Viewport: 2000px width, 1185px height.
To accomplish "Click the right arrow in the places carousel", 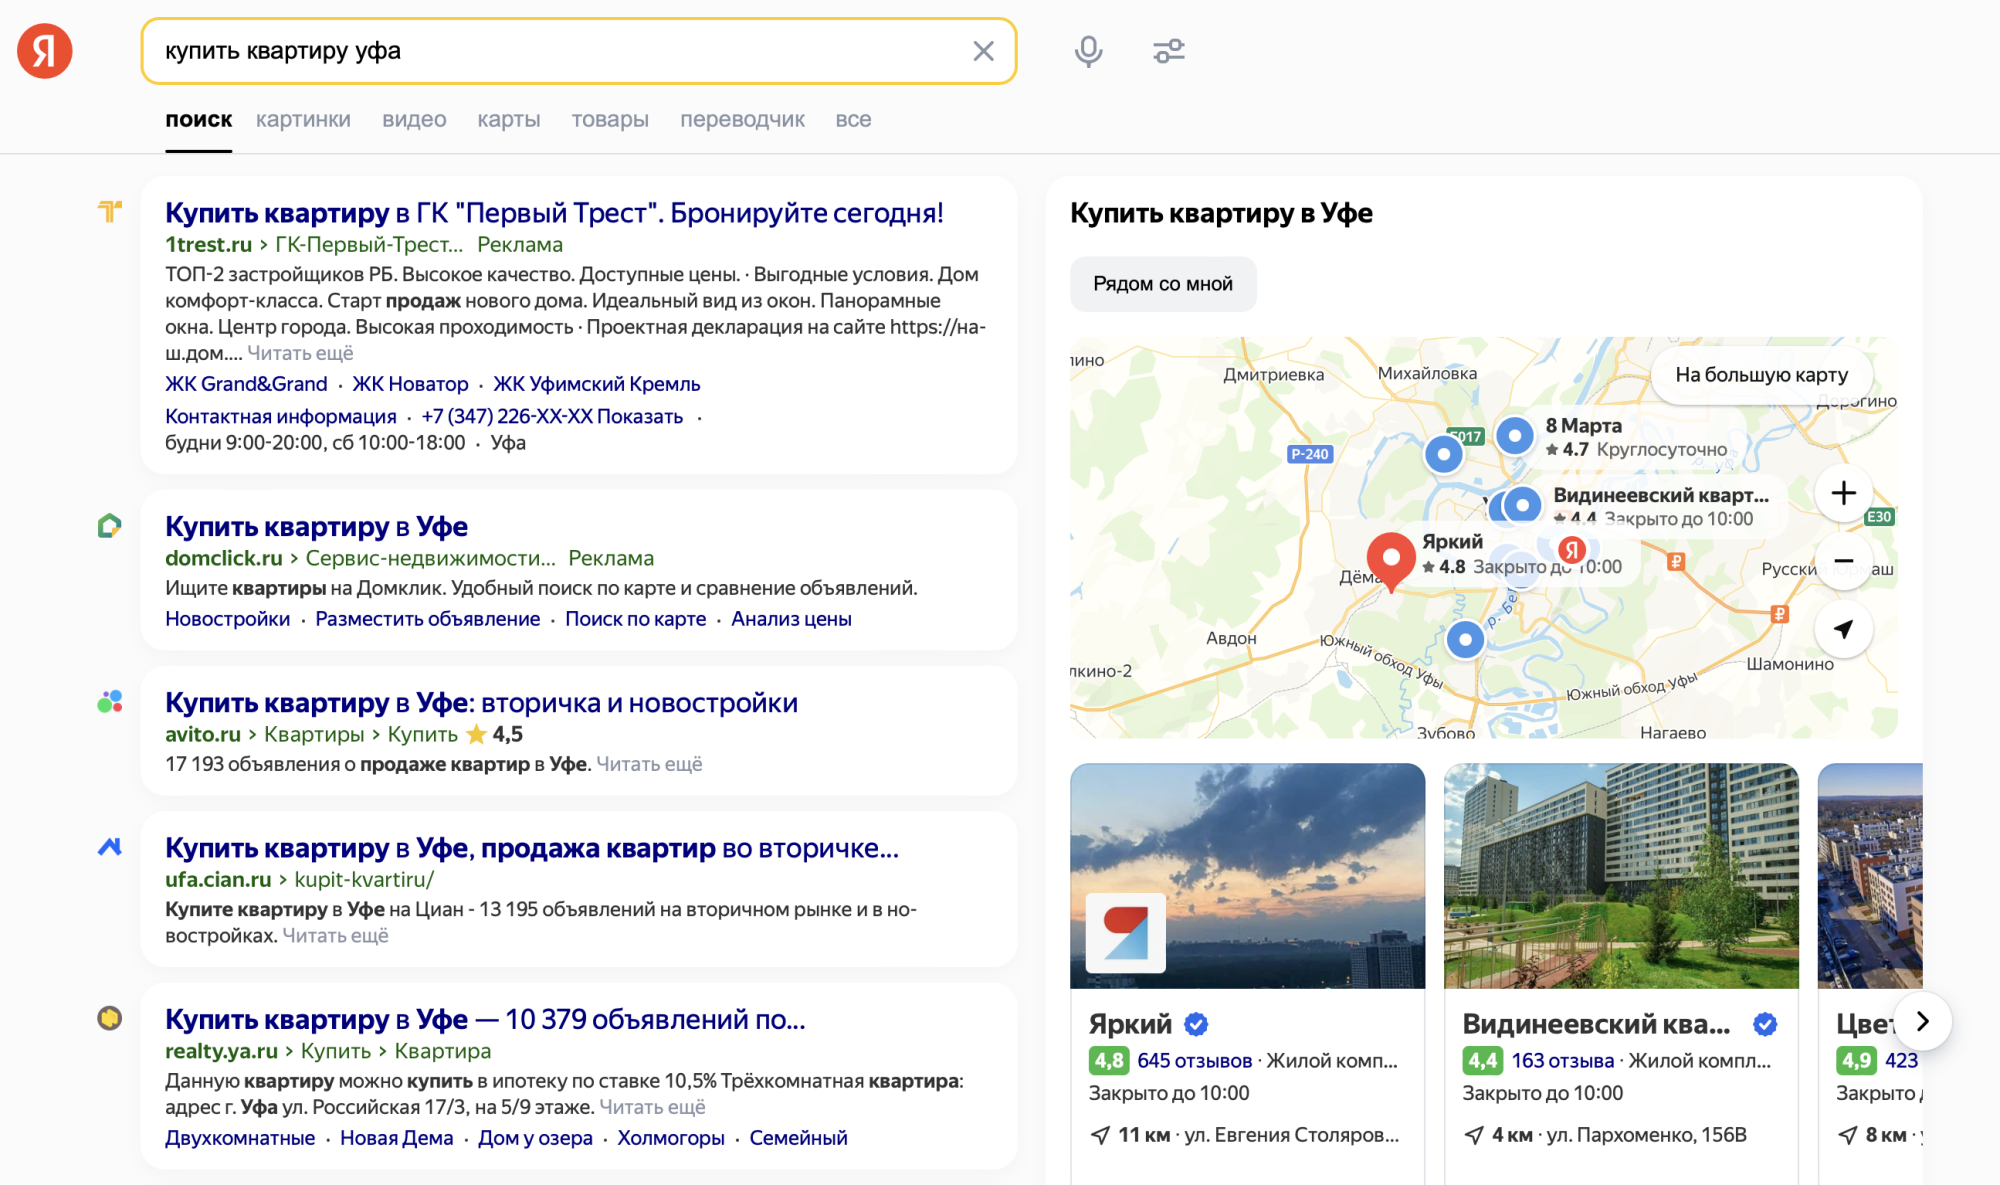I will pos(1921,1021).
